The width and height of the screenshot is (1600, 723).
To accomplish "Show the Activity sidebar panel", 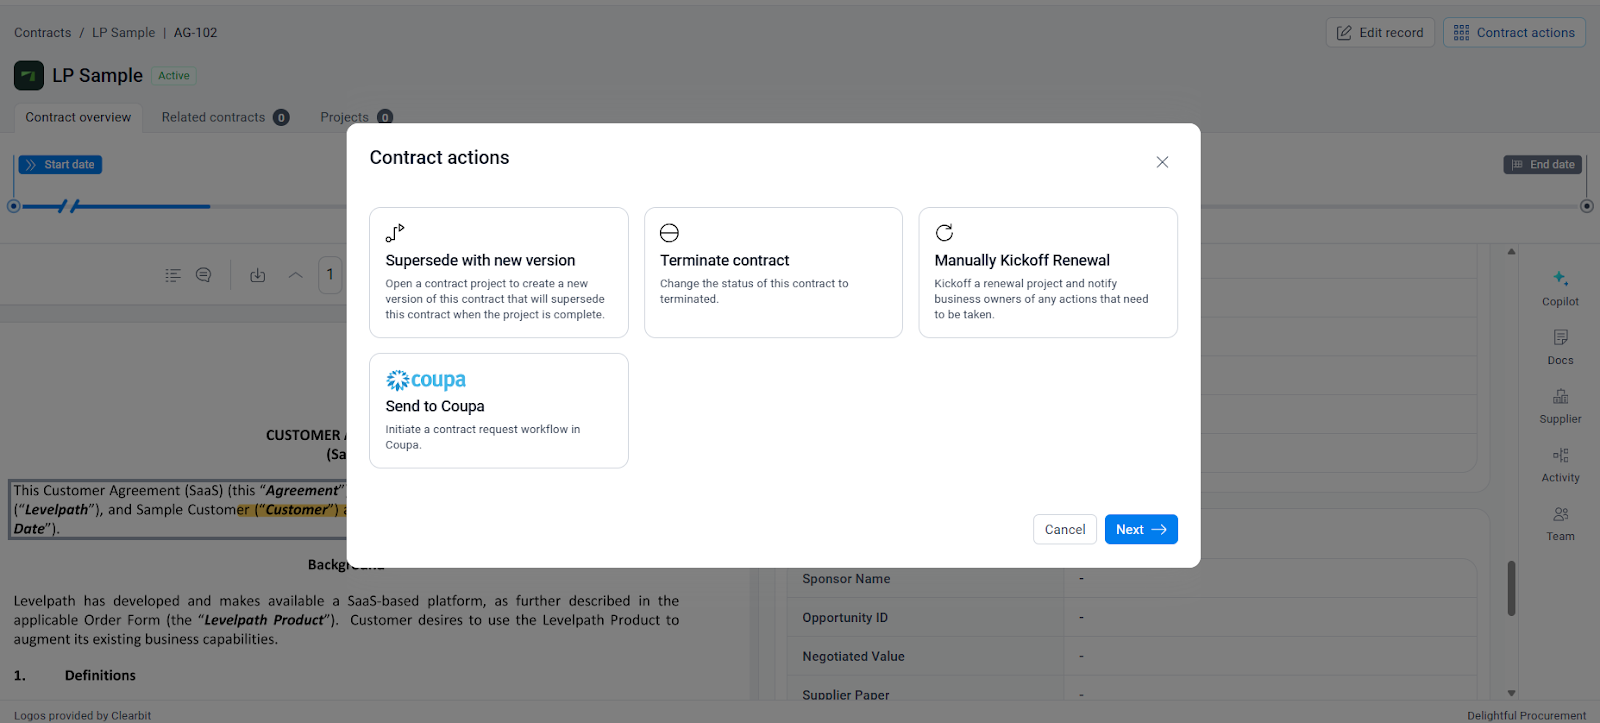I will point(1560,464).
